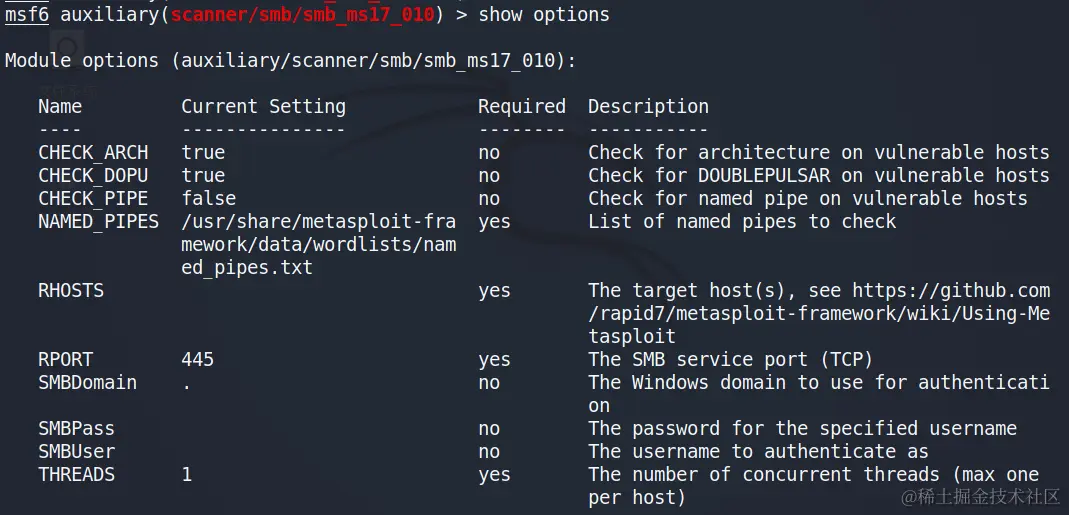Select the 'Module options' heading line
This screenshot has width=1069, height=515.
[x=290, y=60]
